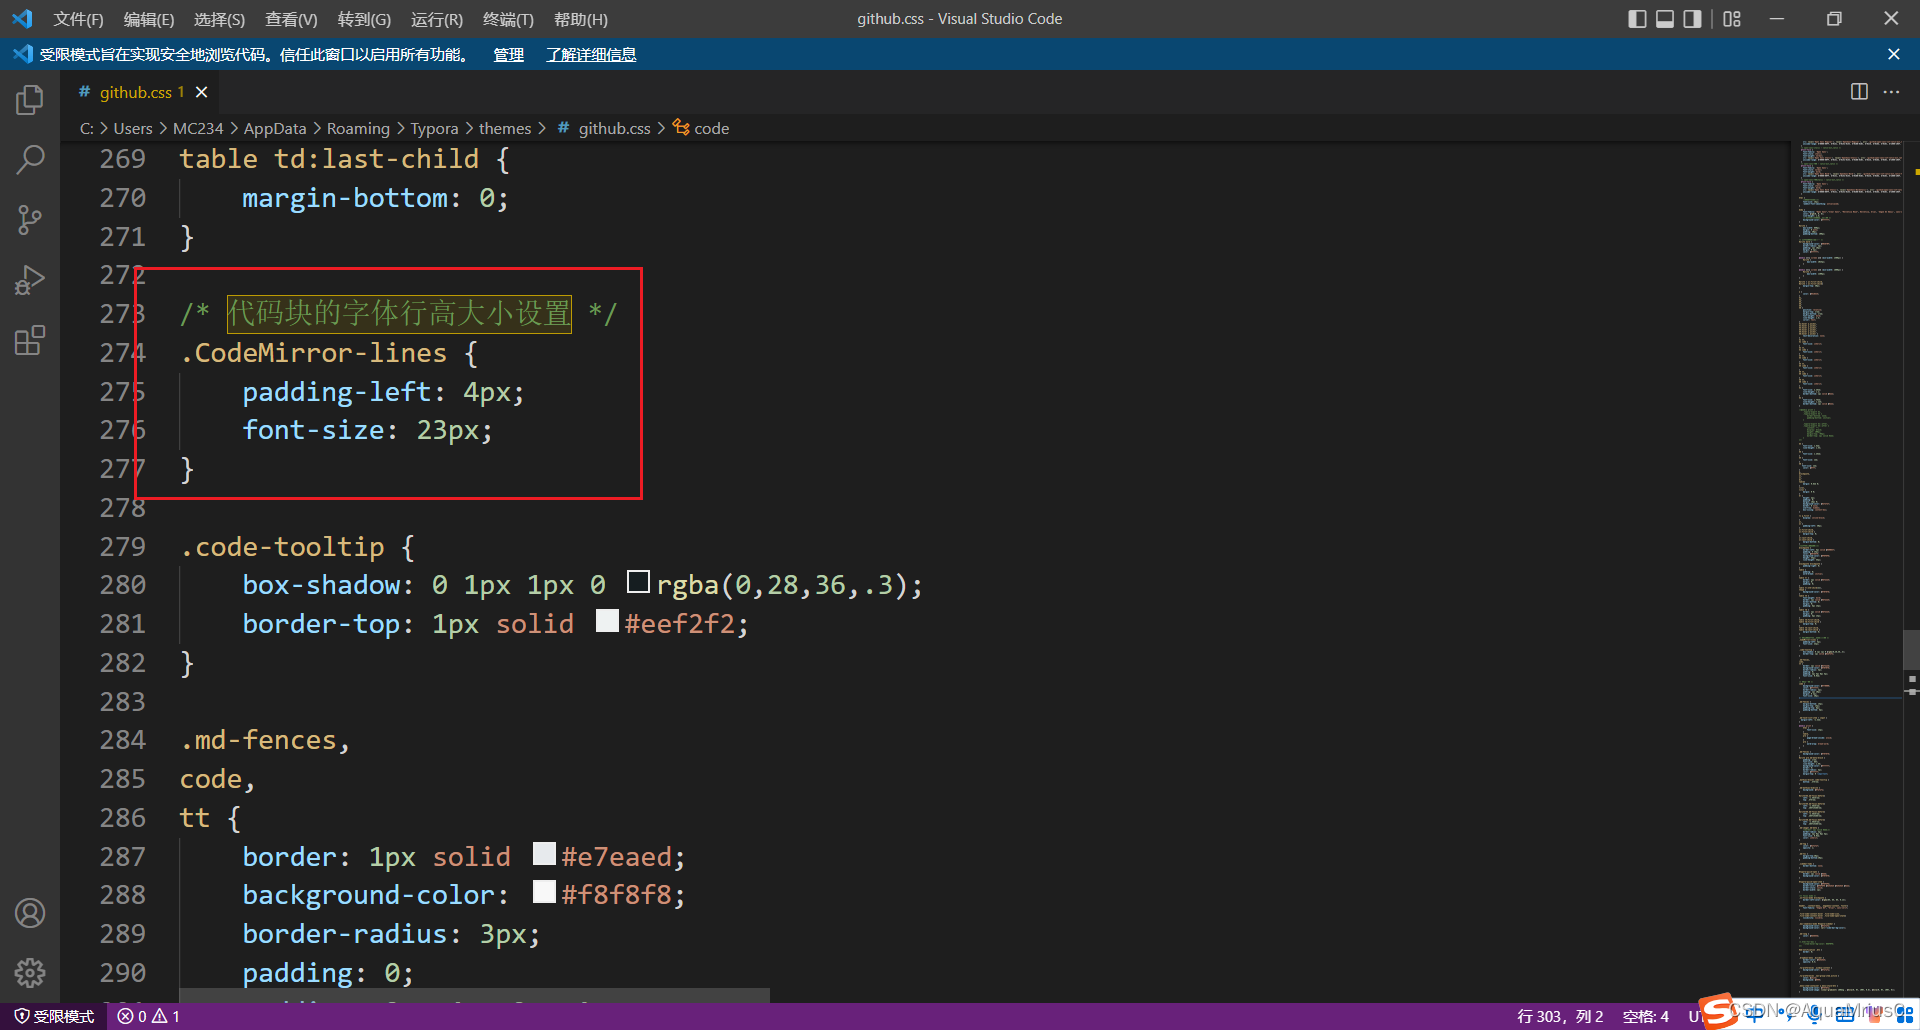Expand the MC234 breadcrumb segment
Image resolution: width=1920 pixels, height=1030 pixels.
tap(198, 128)
